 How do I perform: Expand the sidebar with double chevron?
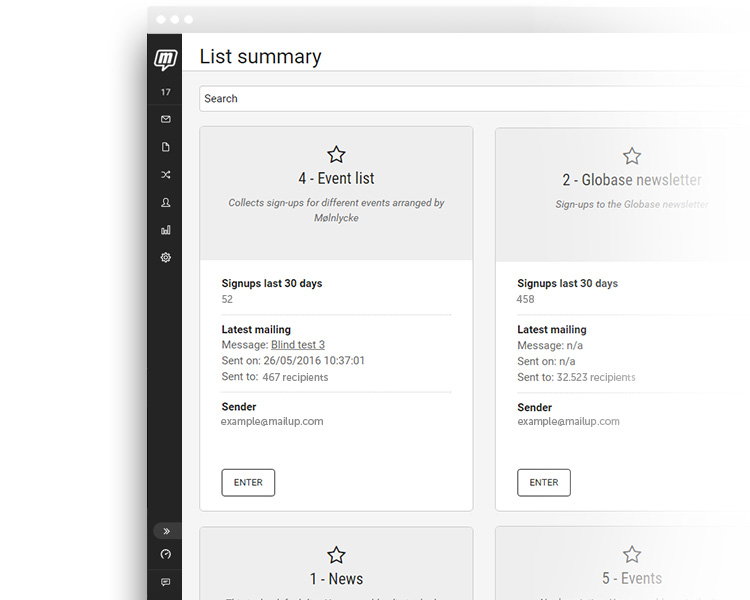(x=166, y=531)
